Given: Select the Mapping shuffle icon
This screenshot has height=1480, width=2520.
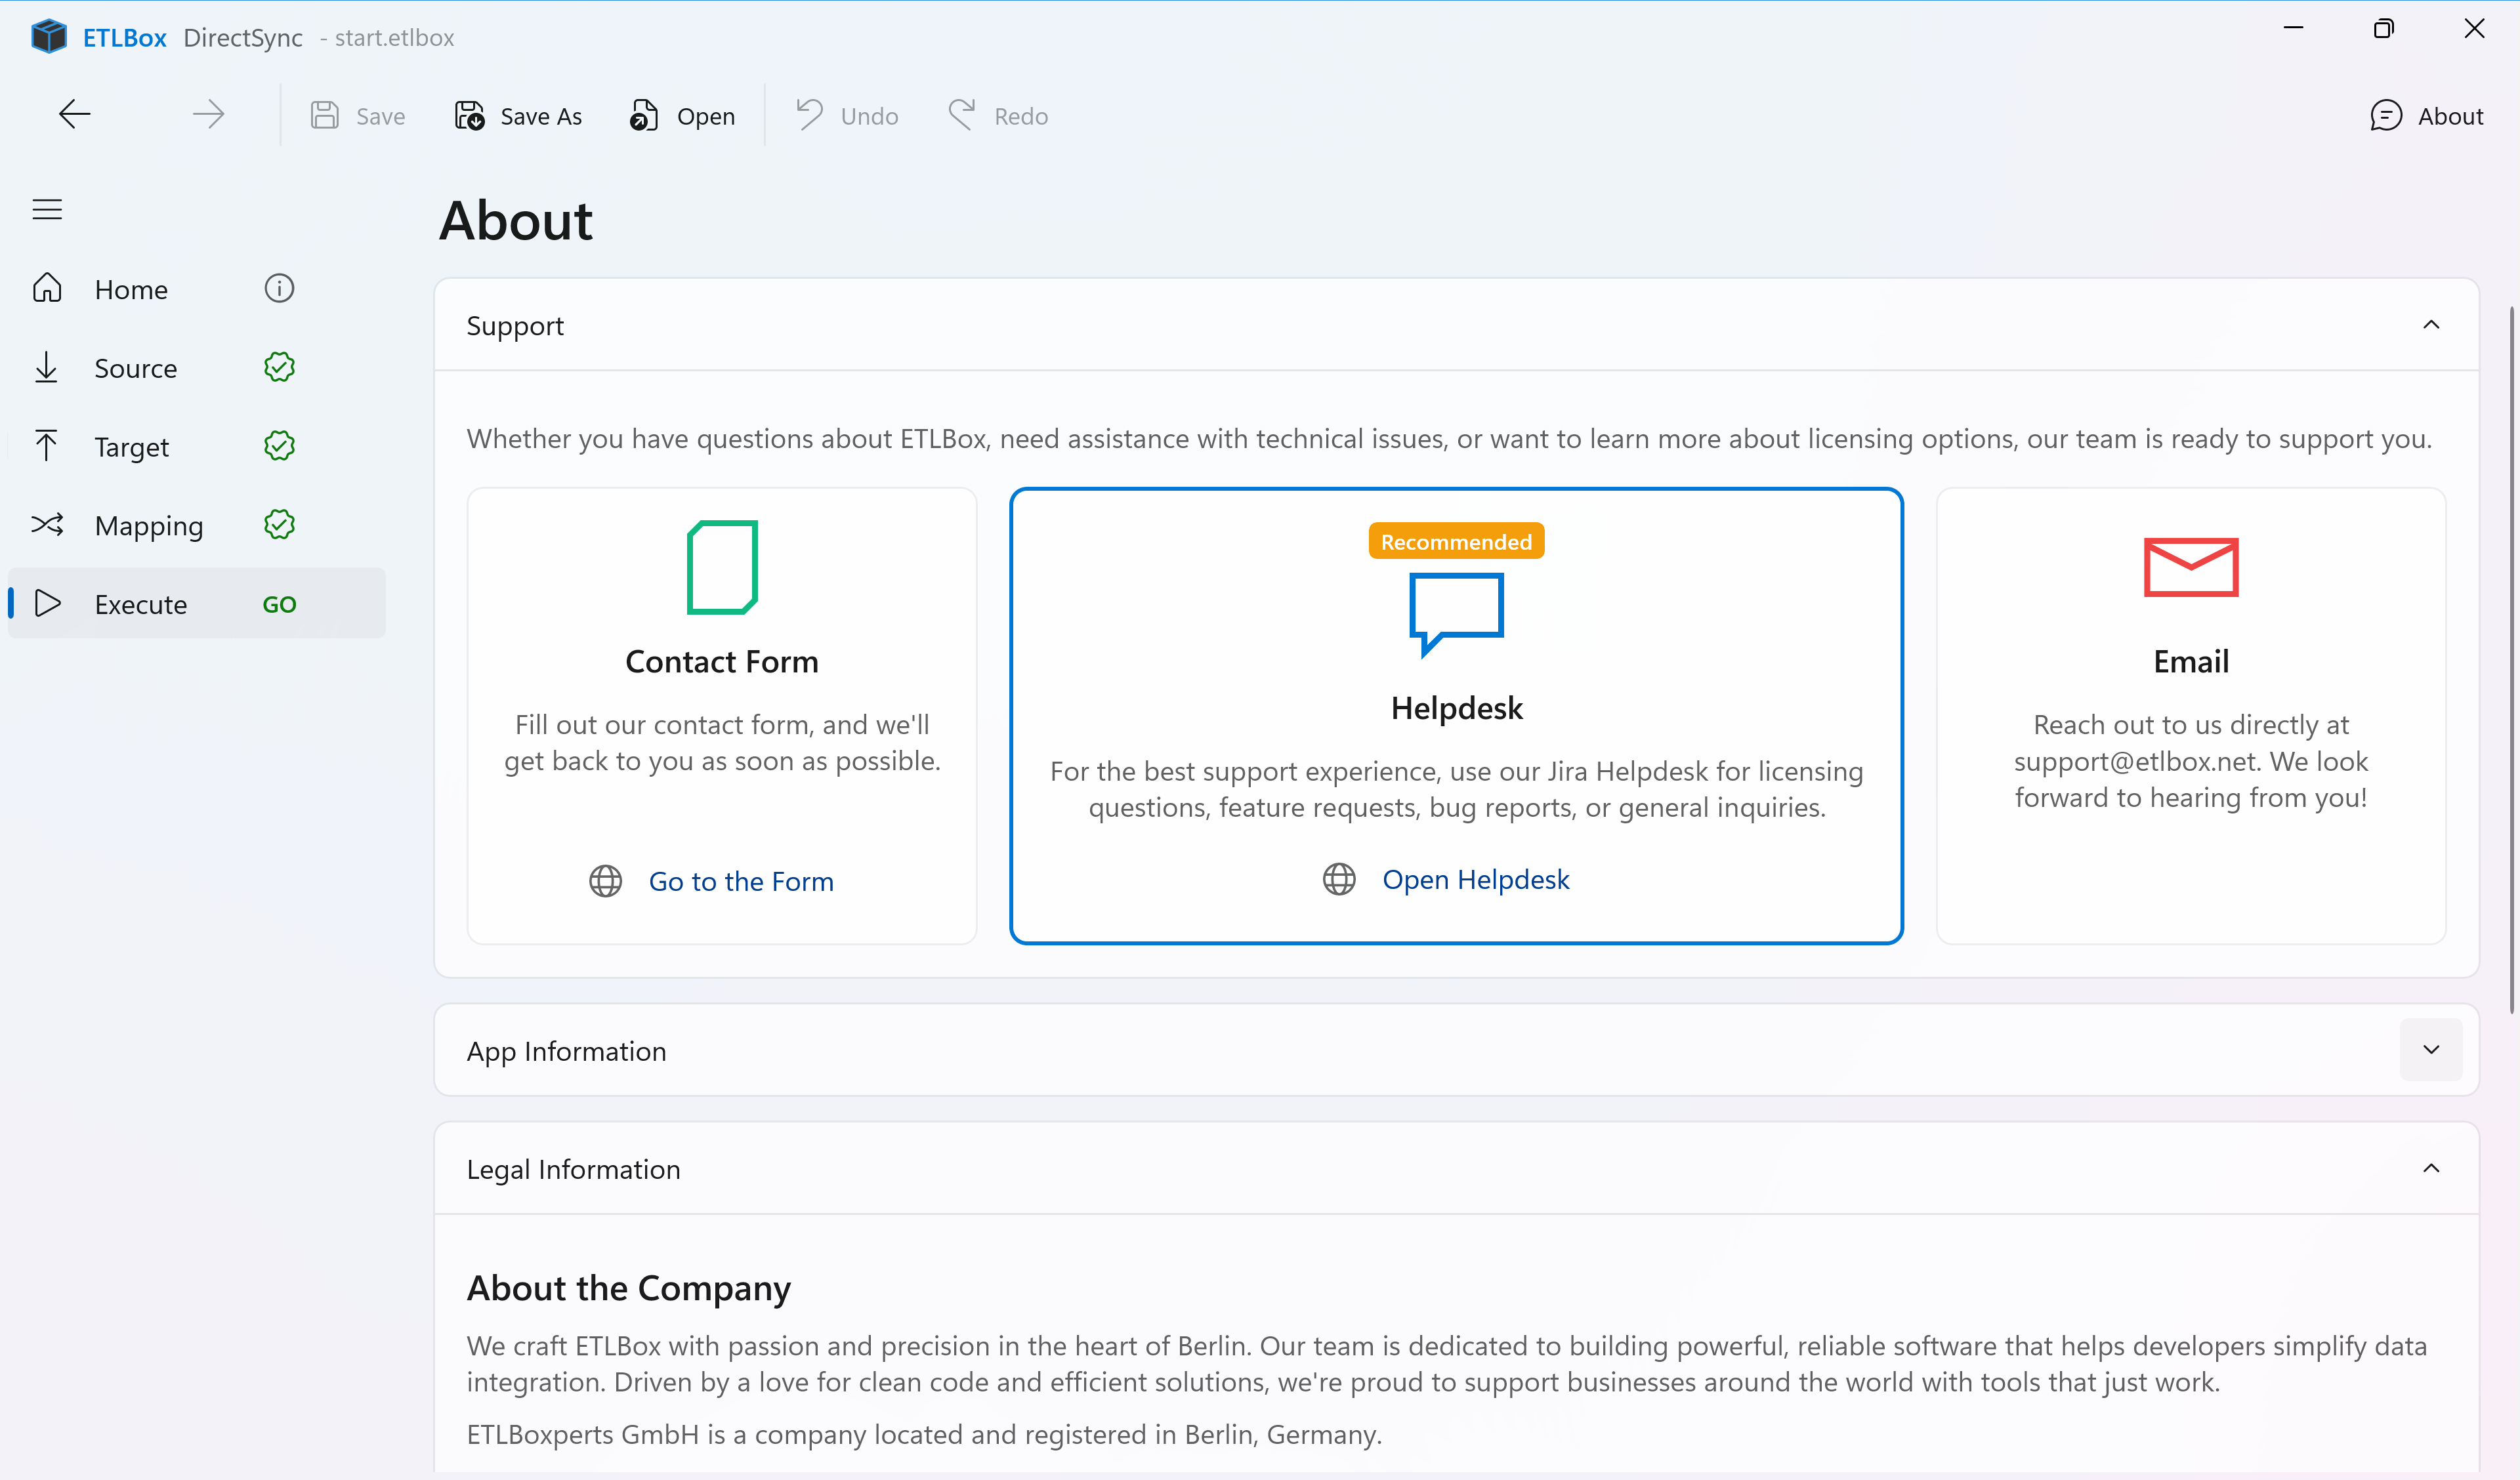Looking at the screenshot, I should [47, 524].
